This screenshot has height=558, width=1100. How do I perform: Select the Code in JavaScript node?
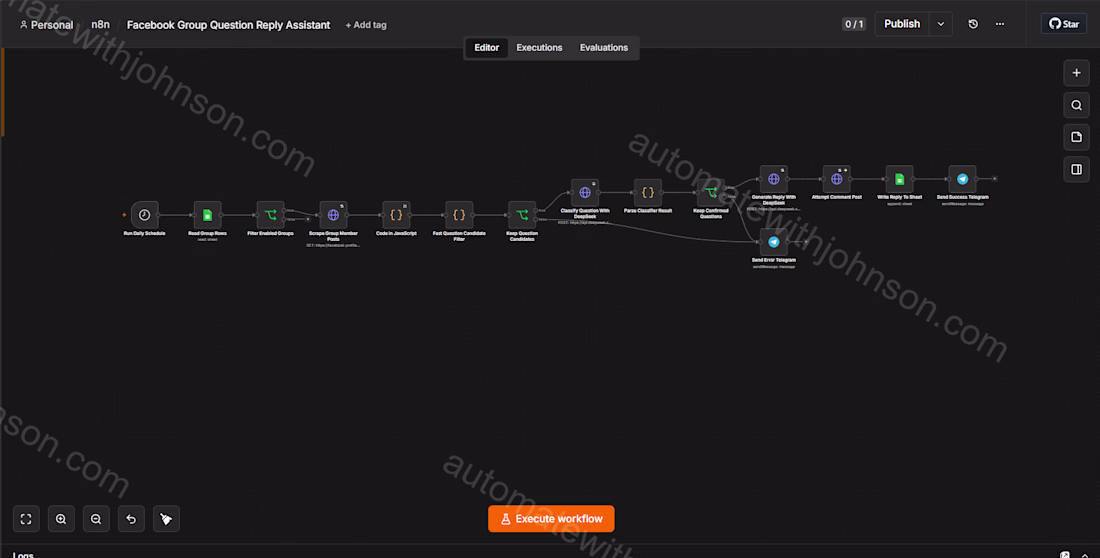[396, 215]
